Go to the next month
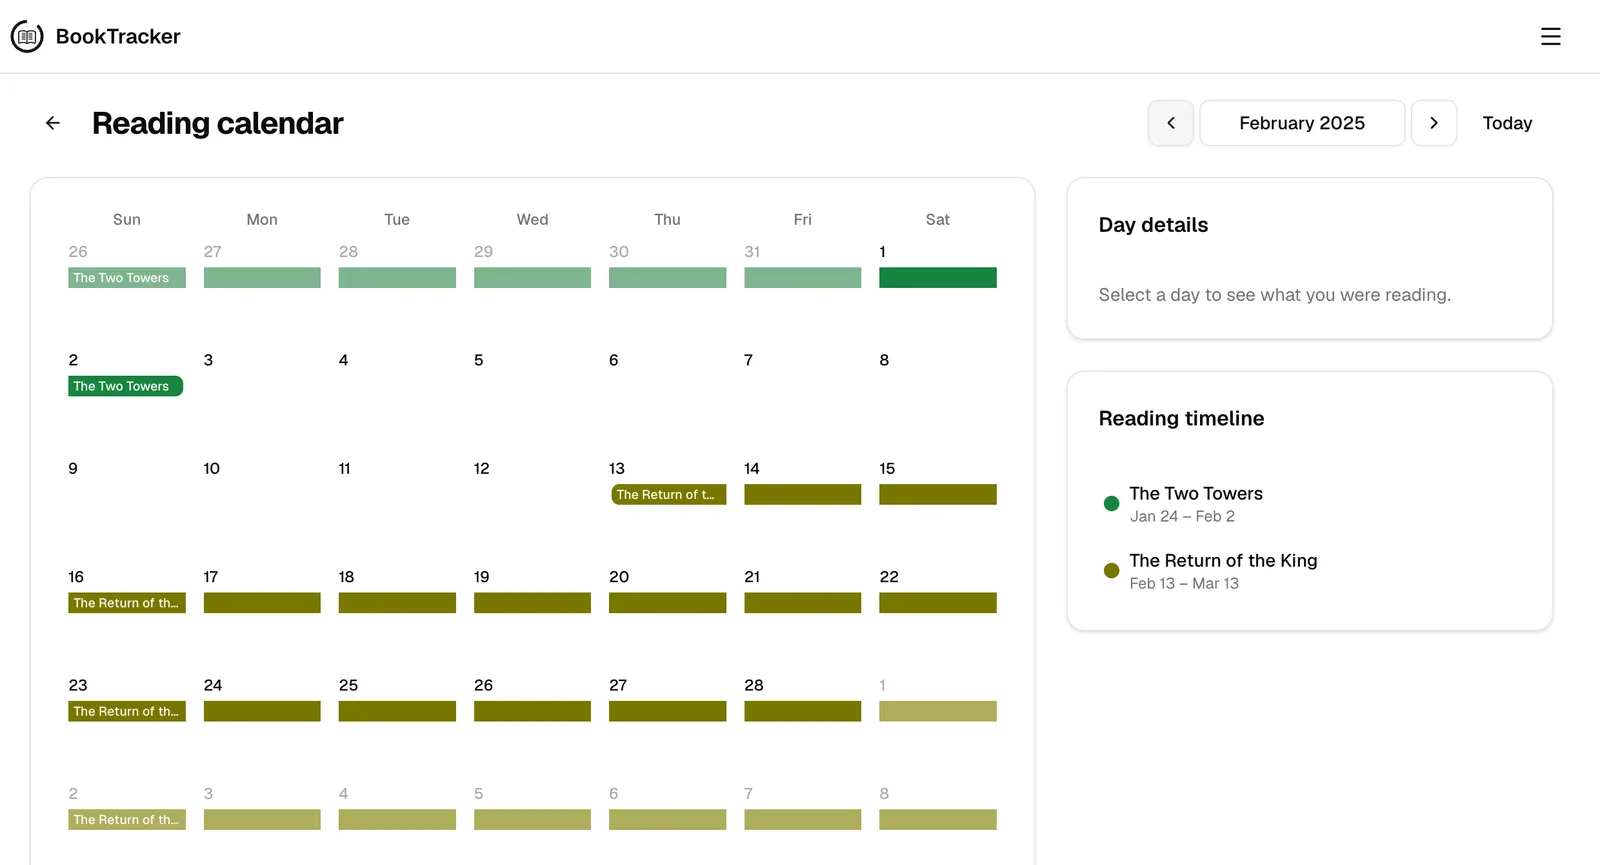This screenshot has width=1600, height=865. point(1434,123)
